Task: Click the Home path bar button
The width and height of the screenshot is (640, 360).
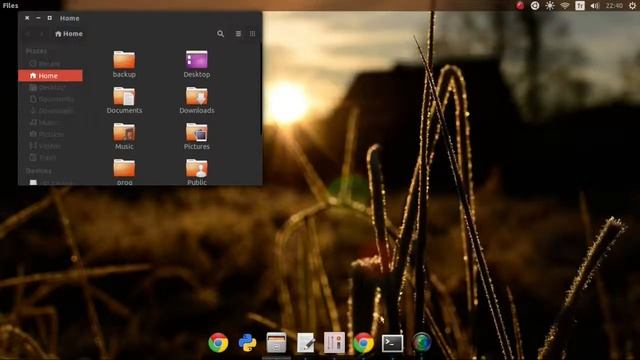Action: (69, 34)
